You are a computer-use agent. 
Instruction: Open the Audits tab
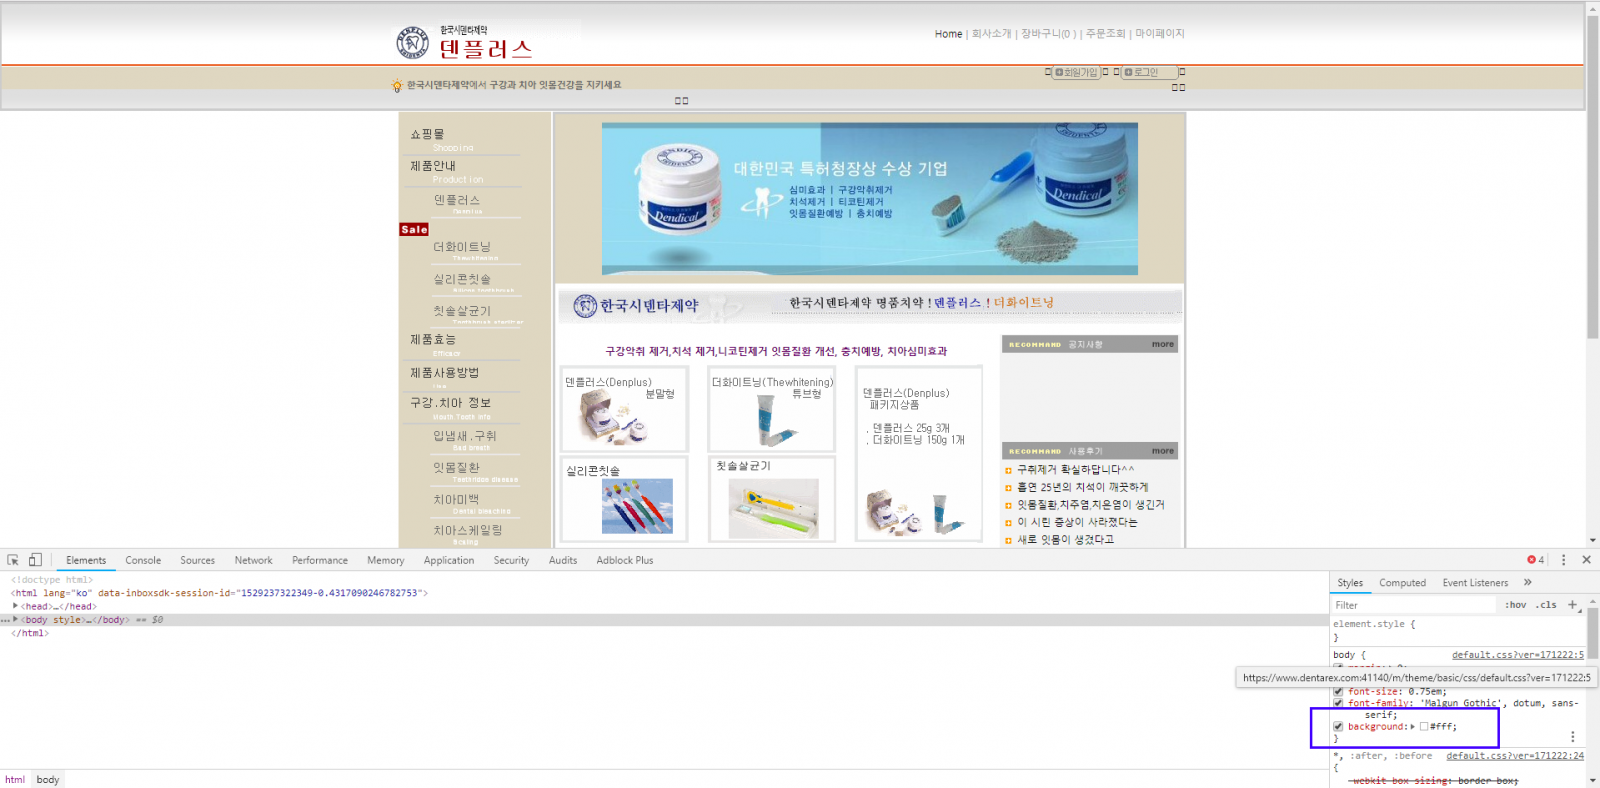563,560
